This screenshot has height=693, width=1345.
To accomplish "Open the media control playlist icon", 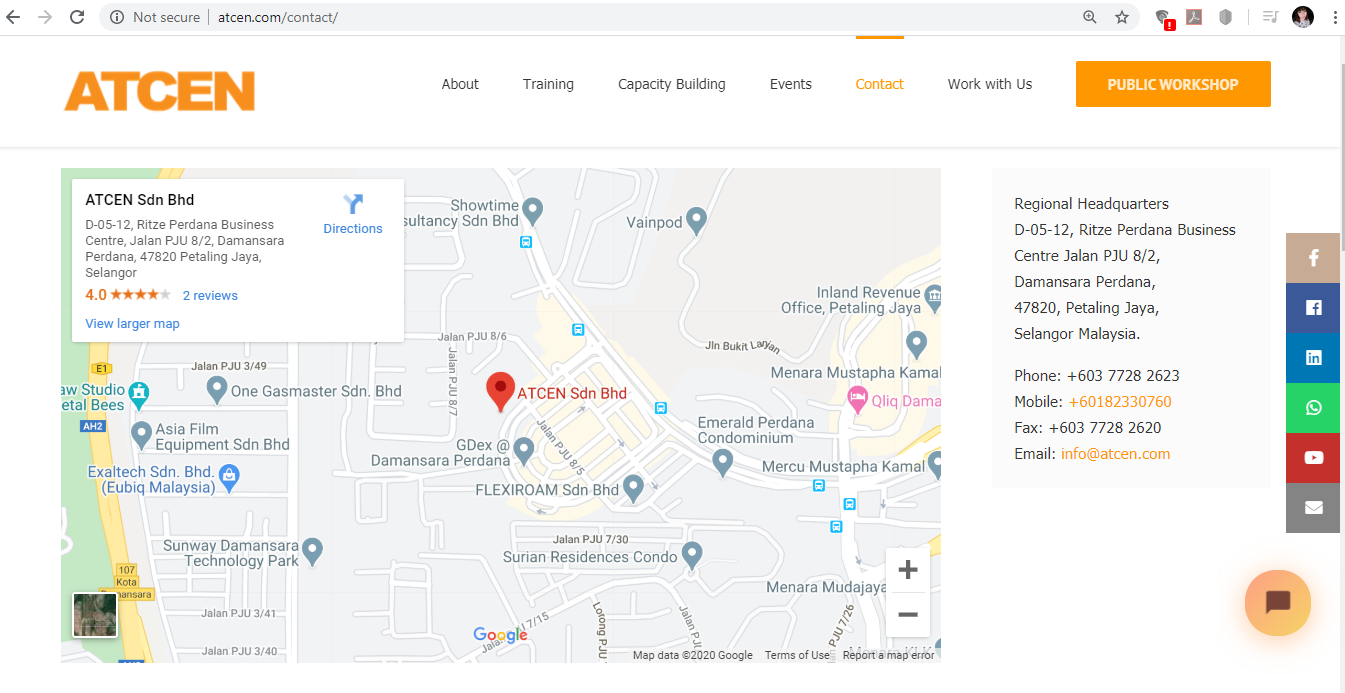I will (1270, 17).
